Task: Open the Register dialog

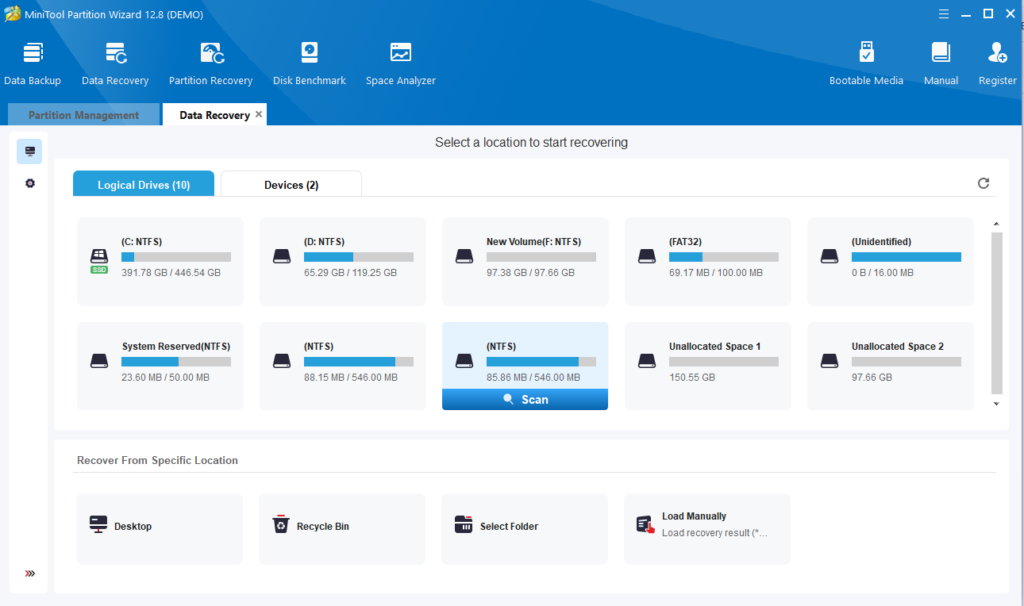Action: pyautogui.click(x=997, y=63)
